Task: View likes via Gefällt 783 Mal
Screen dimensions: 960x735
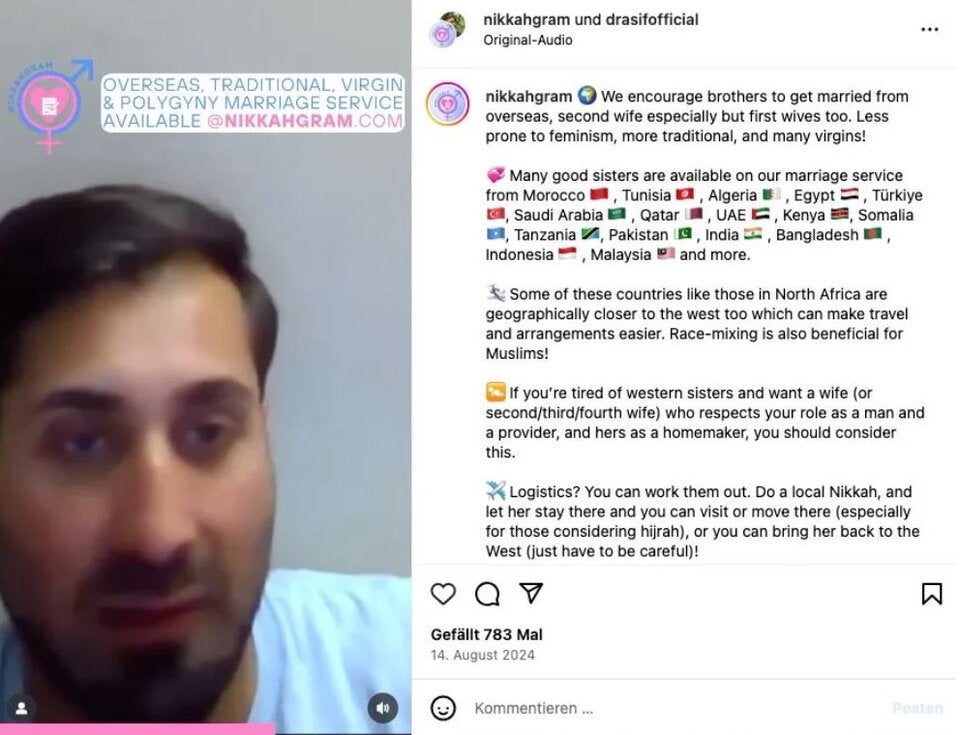Action: (x=487, y=635)
